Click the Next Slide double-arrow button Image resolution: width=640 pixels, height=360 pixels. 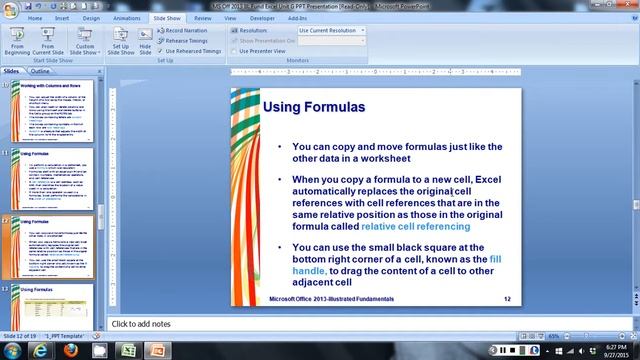[636, 303]
